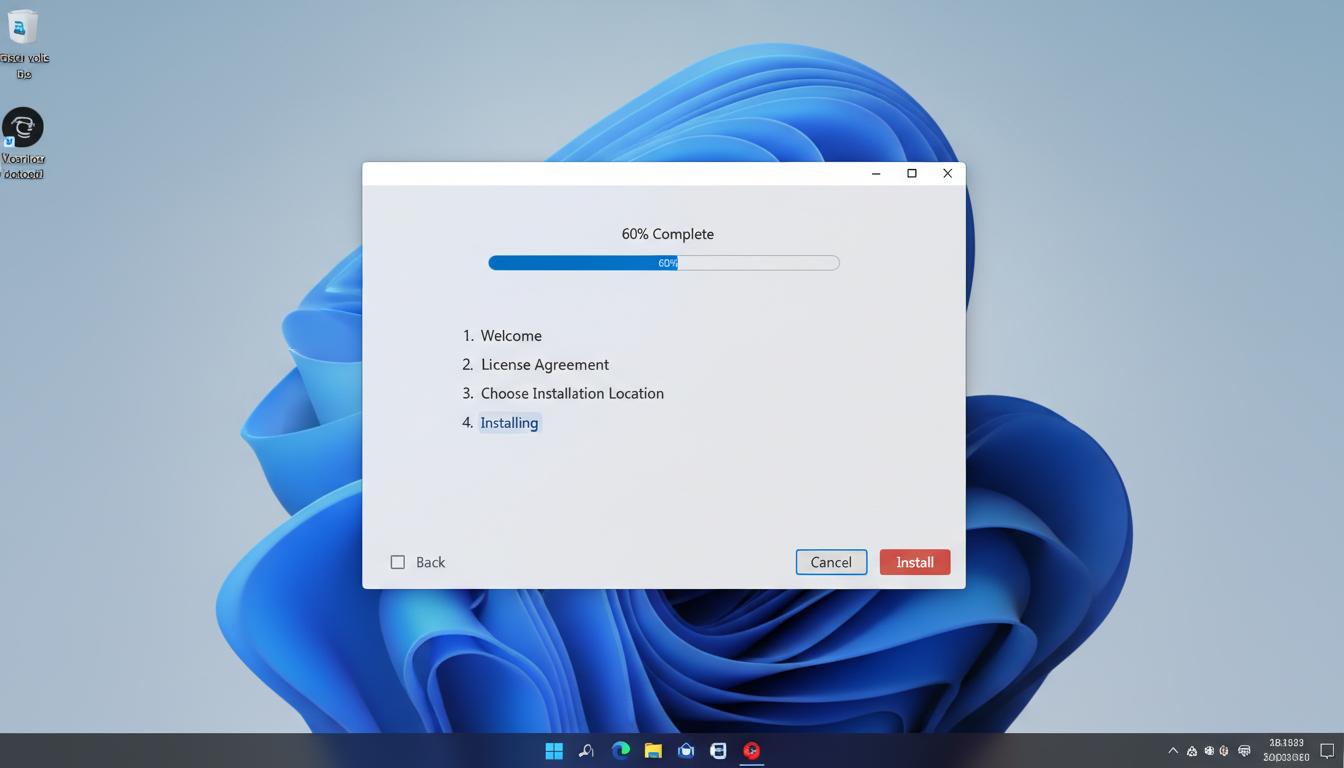Open File Explorer from the taskbar
Screen dimensions: 1344x768
tap(653, 751)
